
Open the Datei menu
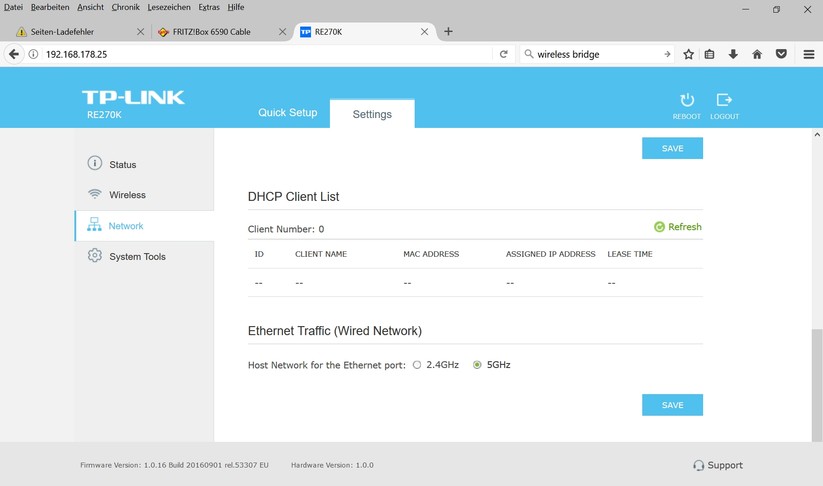[14, 7]
